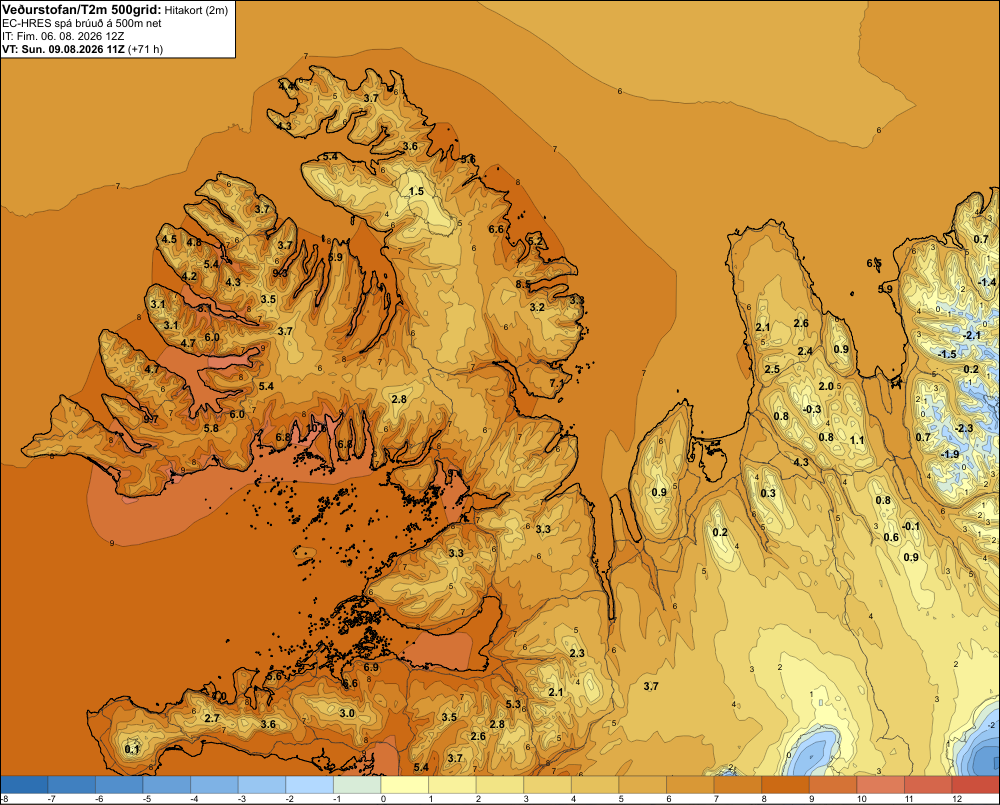Click the '-0.1' temperature label

(911, 526)
